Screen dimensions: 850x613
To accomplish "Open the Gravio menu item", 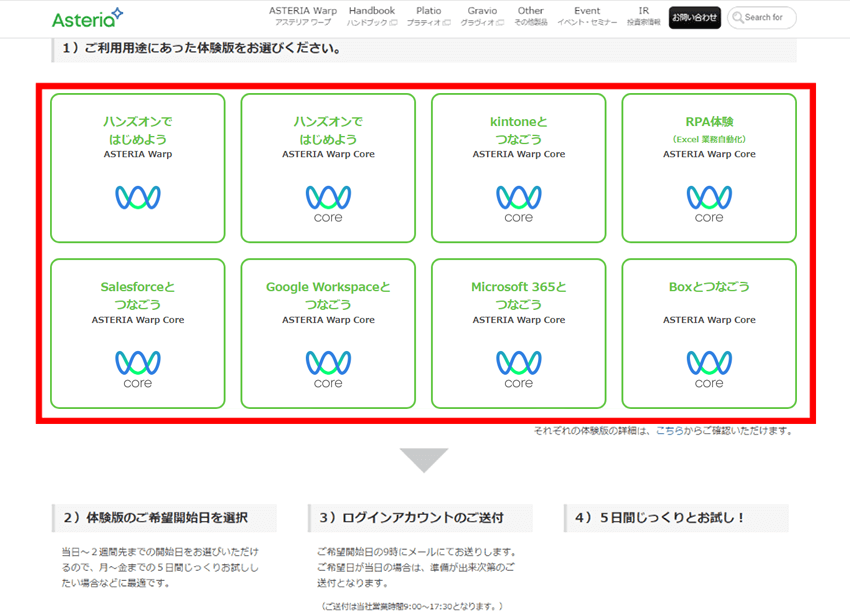I will pyautogui.click(x=482, y=16).
